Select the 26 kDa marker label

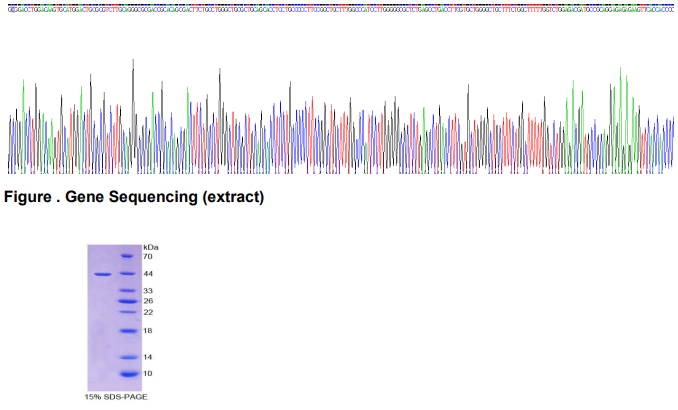click(147, 301)
